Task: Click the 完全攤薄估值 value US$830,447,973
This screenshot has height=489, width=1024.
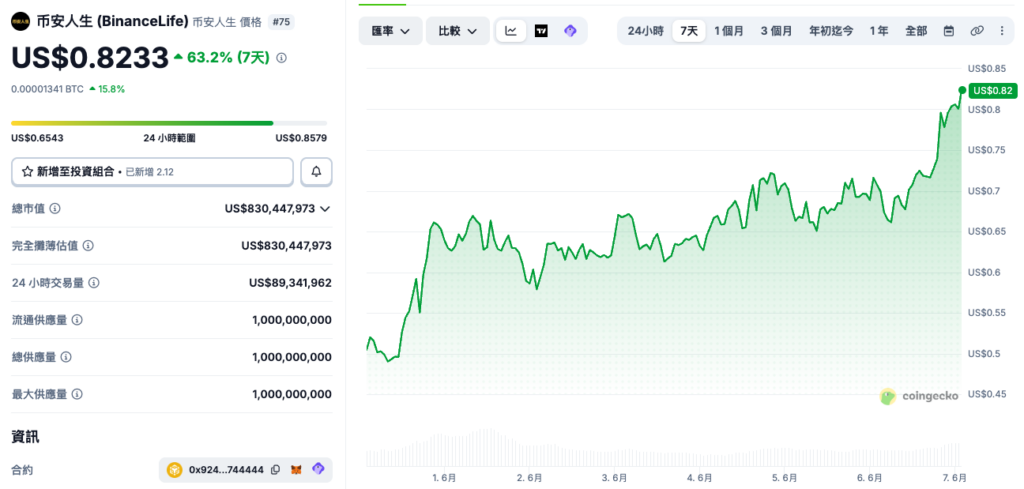Action: (286, 246)
